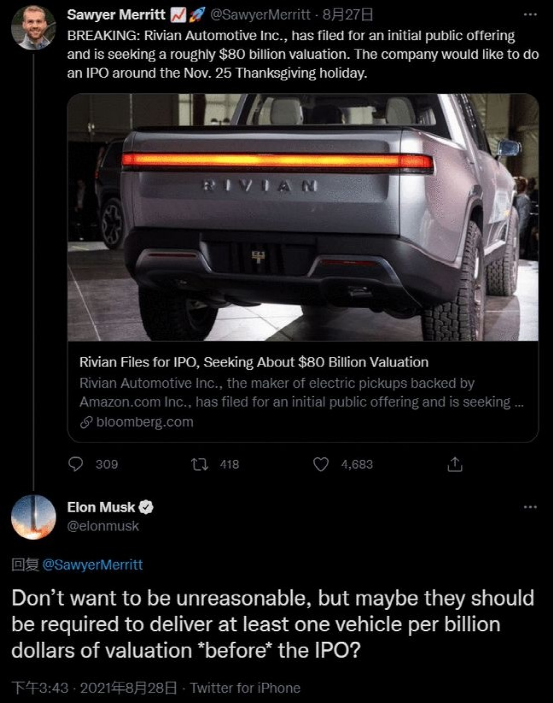Click the Elon Musk display name
Viewport: 553px width, 703px height.
pyautogui.click(x=101, y=507)
